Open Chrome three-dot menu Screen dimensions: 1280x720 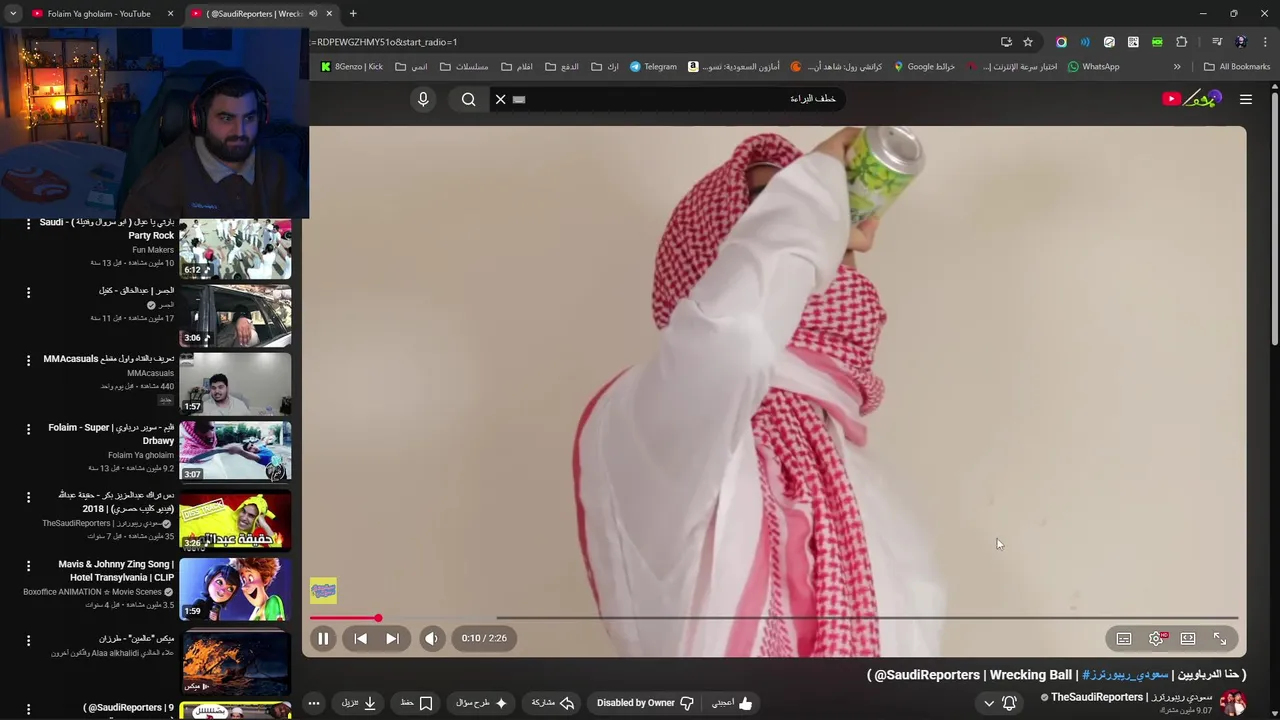coord(1265,42)
